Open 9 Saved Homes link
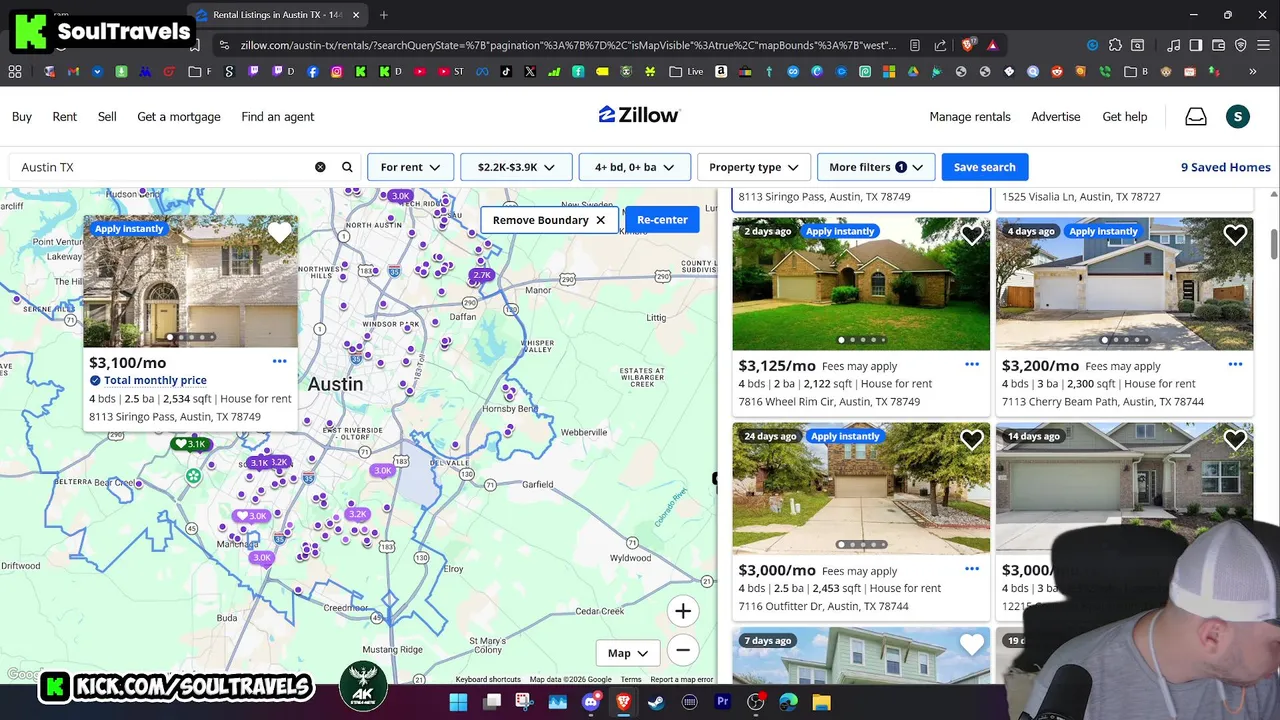1280x720 pixels. point(1225,167)
